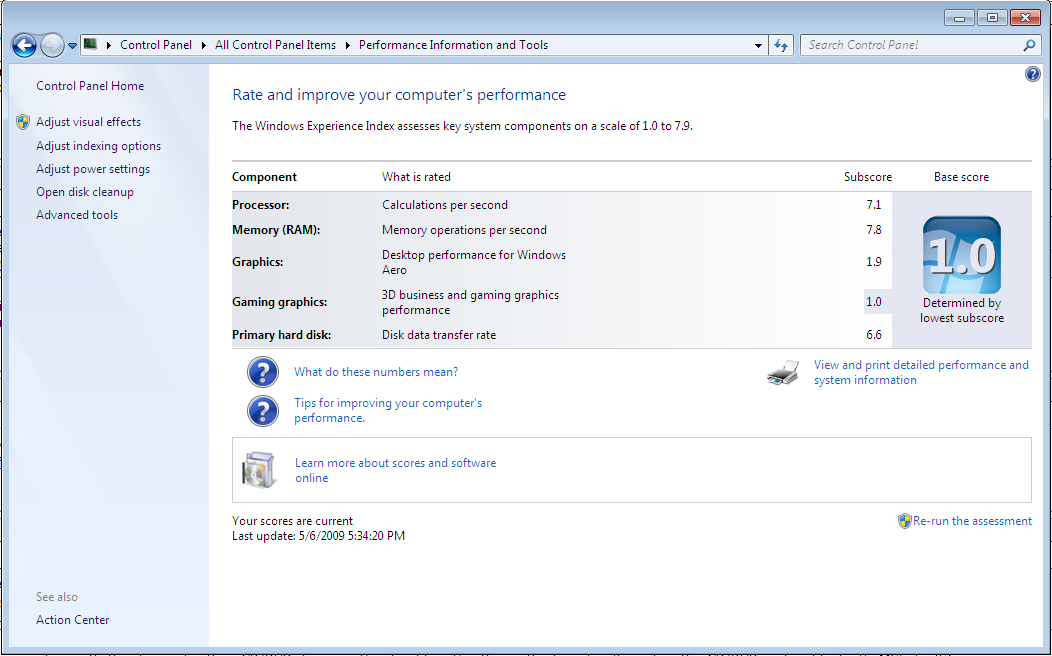Viewport: 1052px width, 656px height.
Task: Select the Processor subscore 7.1
Action: click(x=874, y=205)
